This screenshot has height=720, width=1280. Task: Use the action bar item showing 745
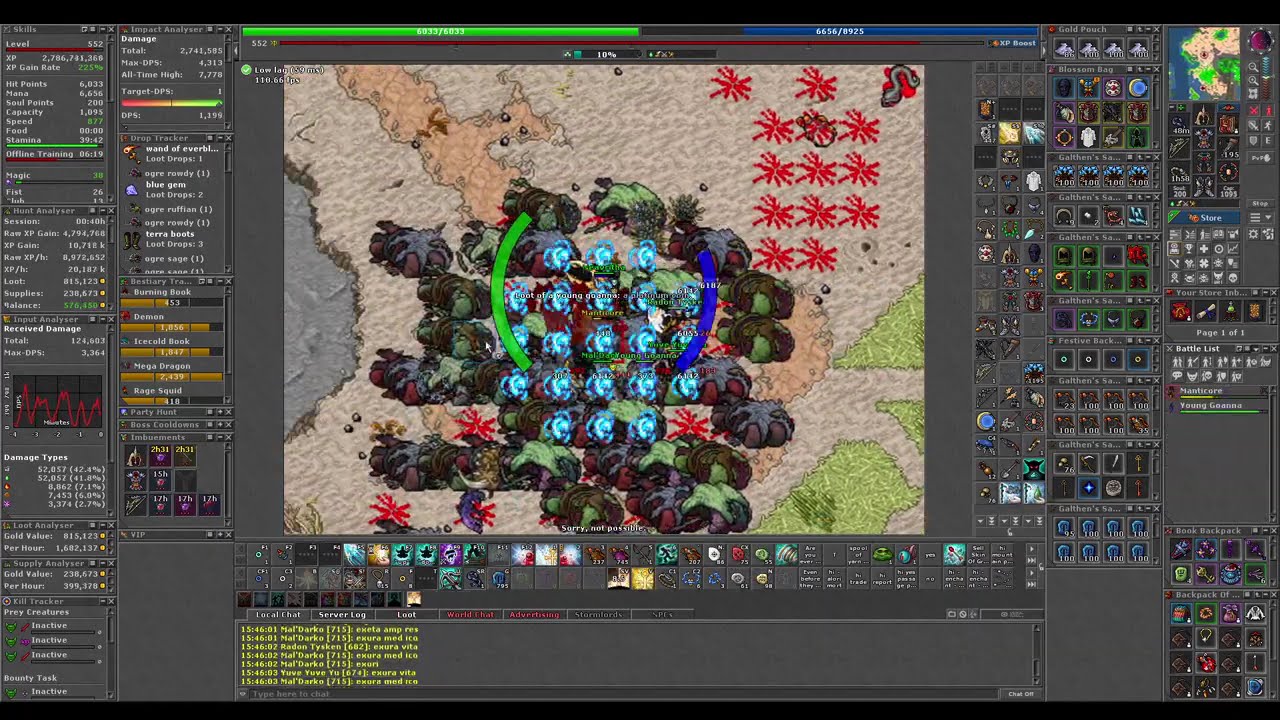click(x=621, y=554)
